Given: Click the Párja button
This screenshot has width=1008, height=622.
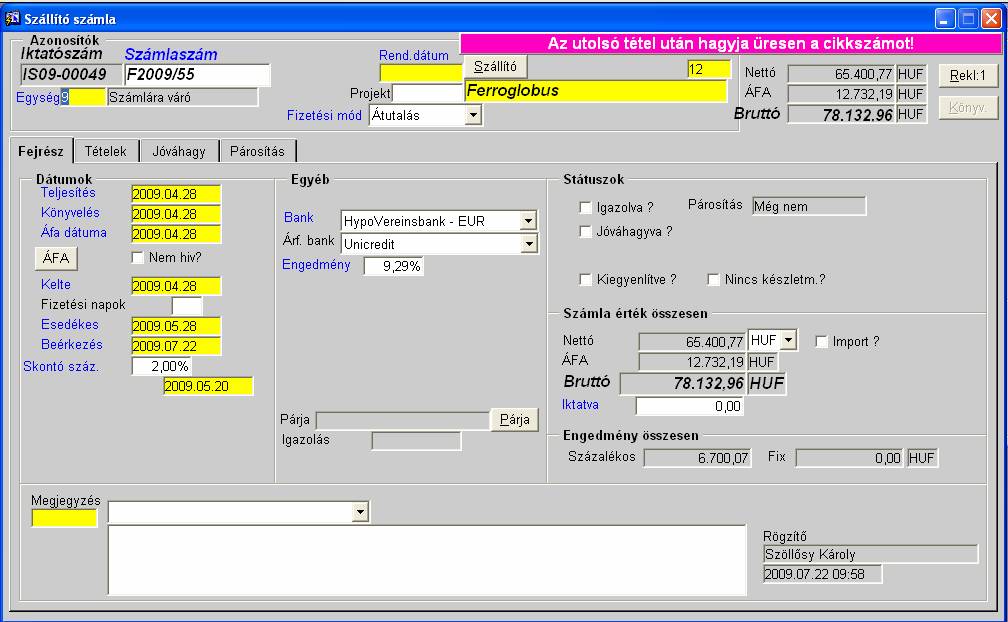Looking at the screenshot, I should (514, 420).
